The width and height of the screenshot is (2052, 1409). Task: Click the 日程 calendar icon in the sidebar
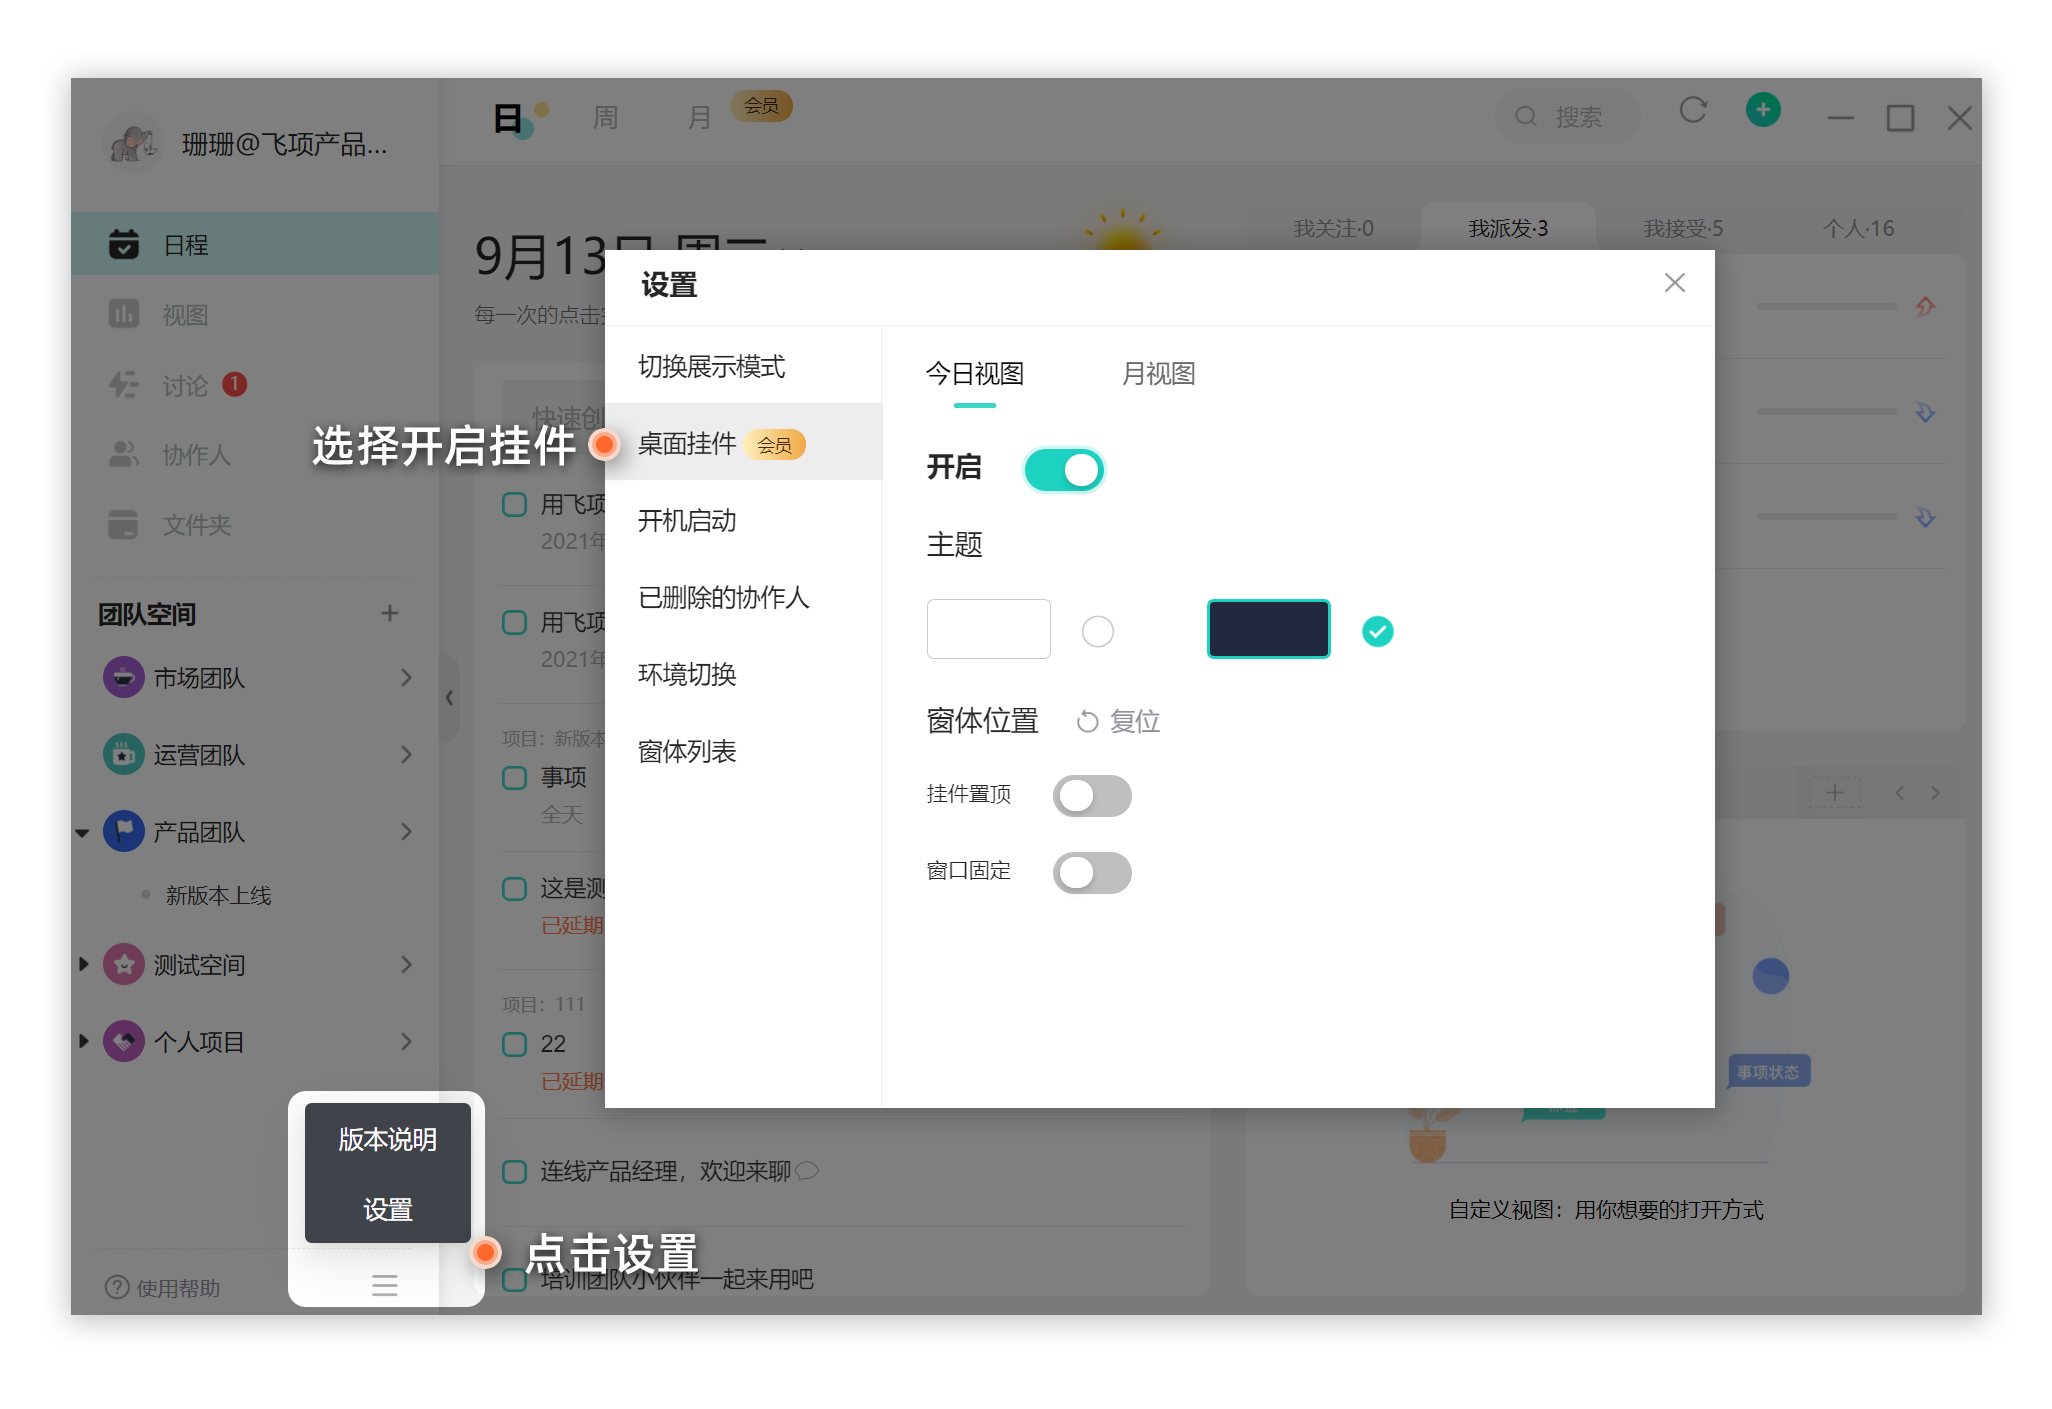click(x=124, y=244)
